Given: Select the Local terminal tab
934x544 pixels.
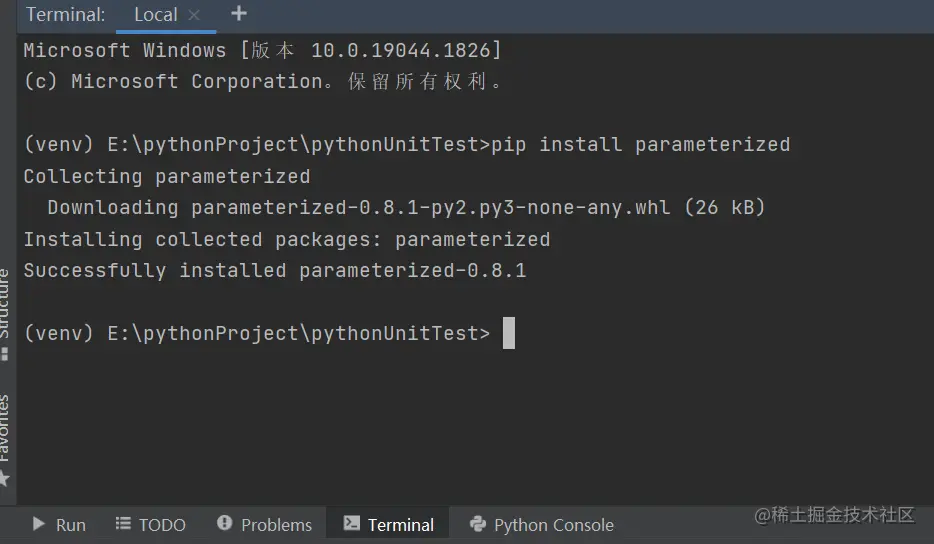Looking at the screenshot, I should (155, 15).
